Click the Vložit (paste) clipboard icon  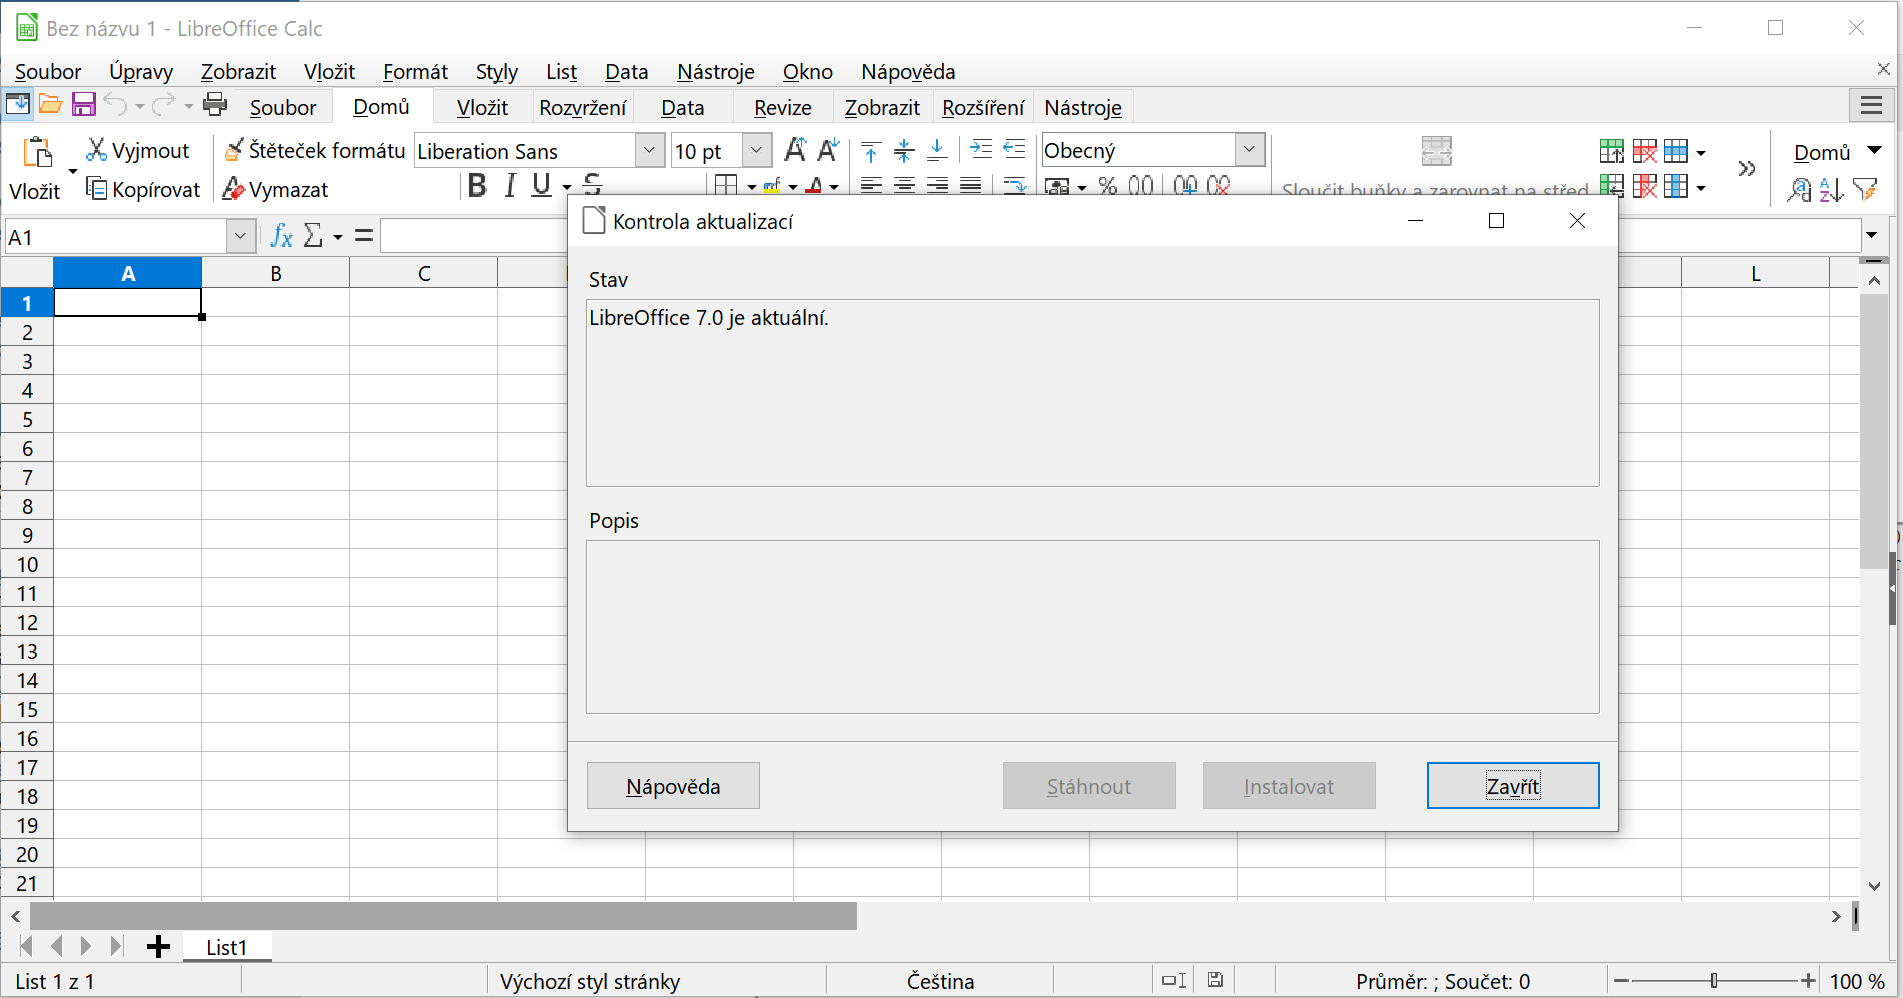pyautogui.click(x=37, y=152)
